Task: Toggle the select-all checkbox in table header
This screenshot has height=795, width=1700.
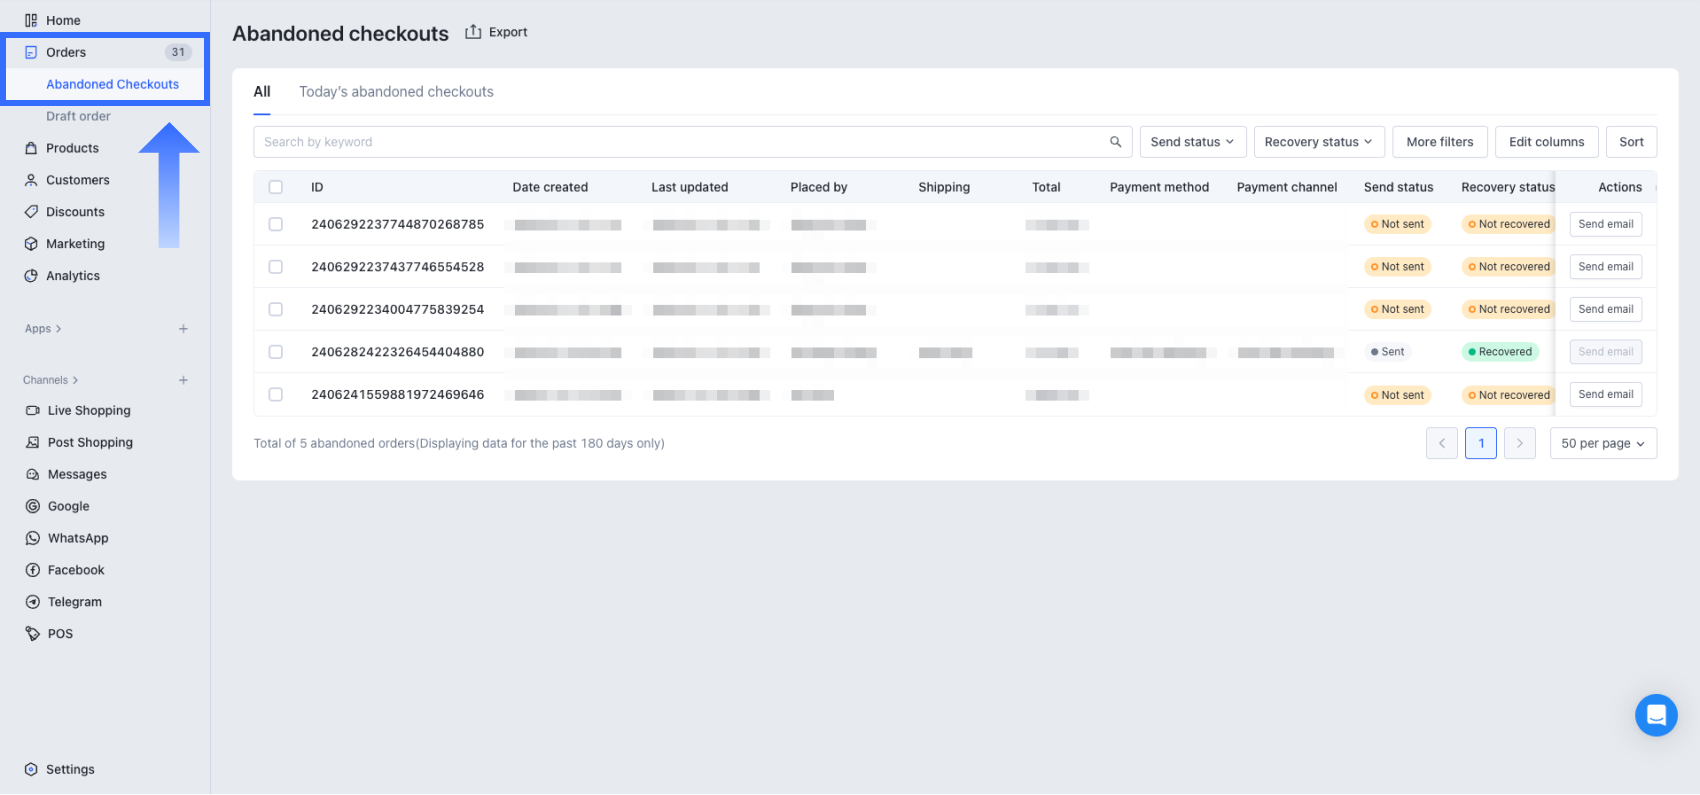Action: point(276,187)
